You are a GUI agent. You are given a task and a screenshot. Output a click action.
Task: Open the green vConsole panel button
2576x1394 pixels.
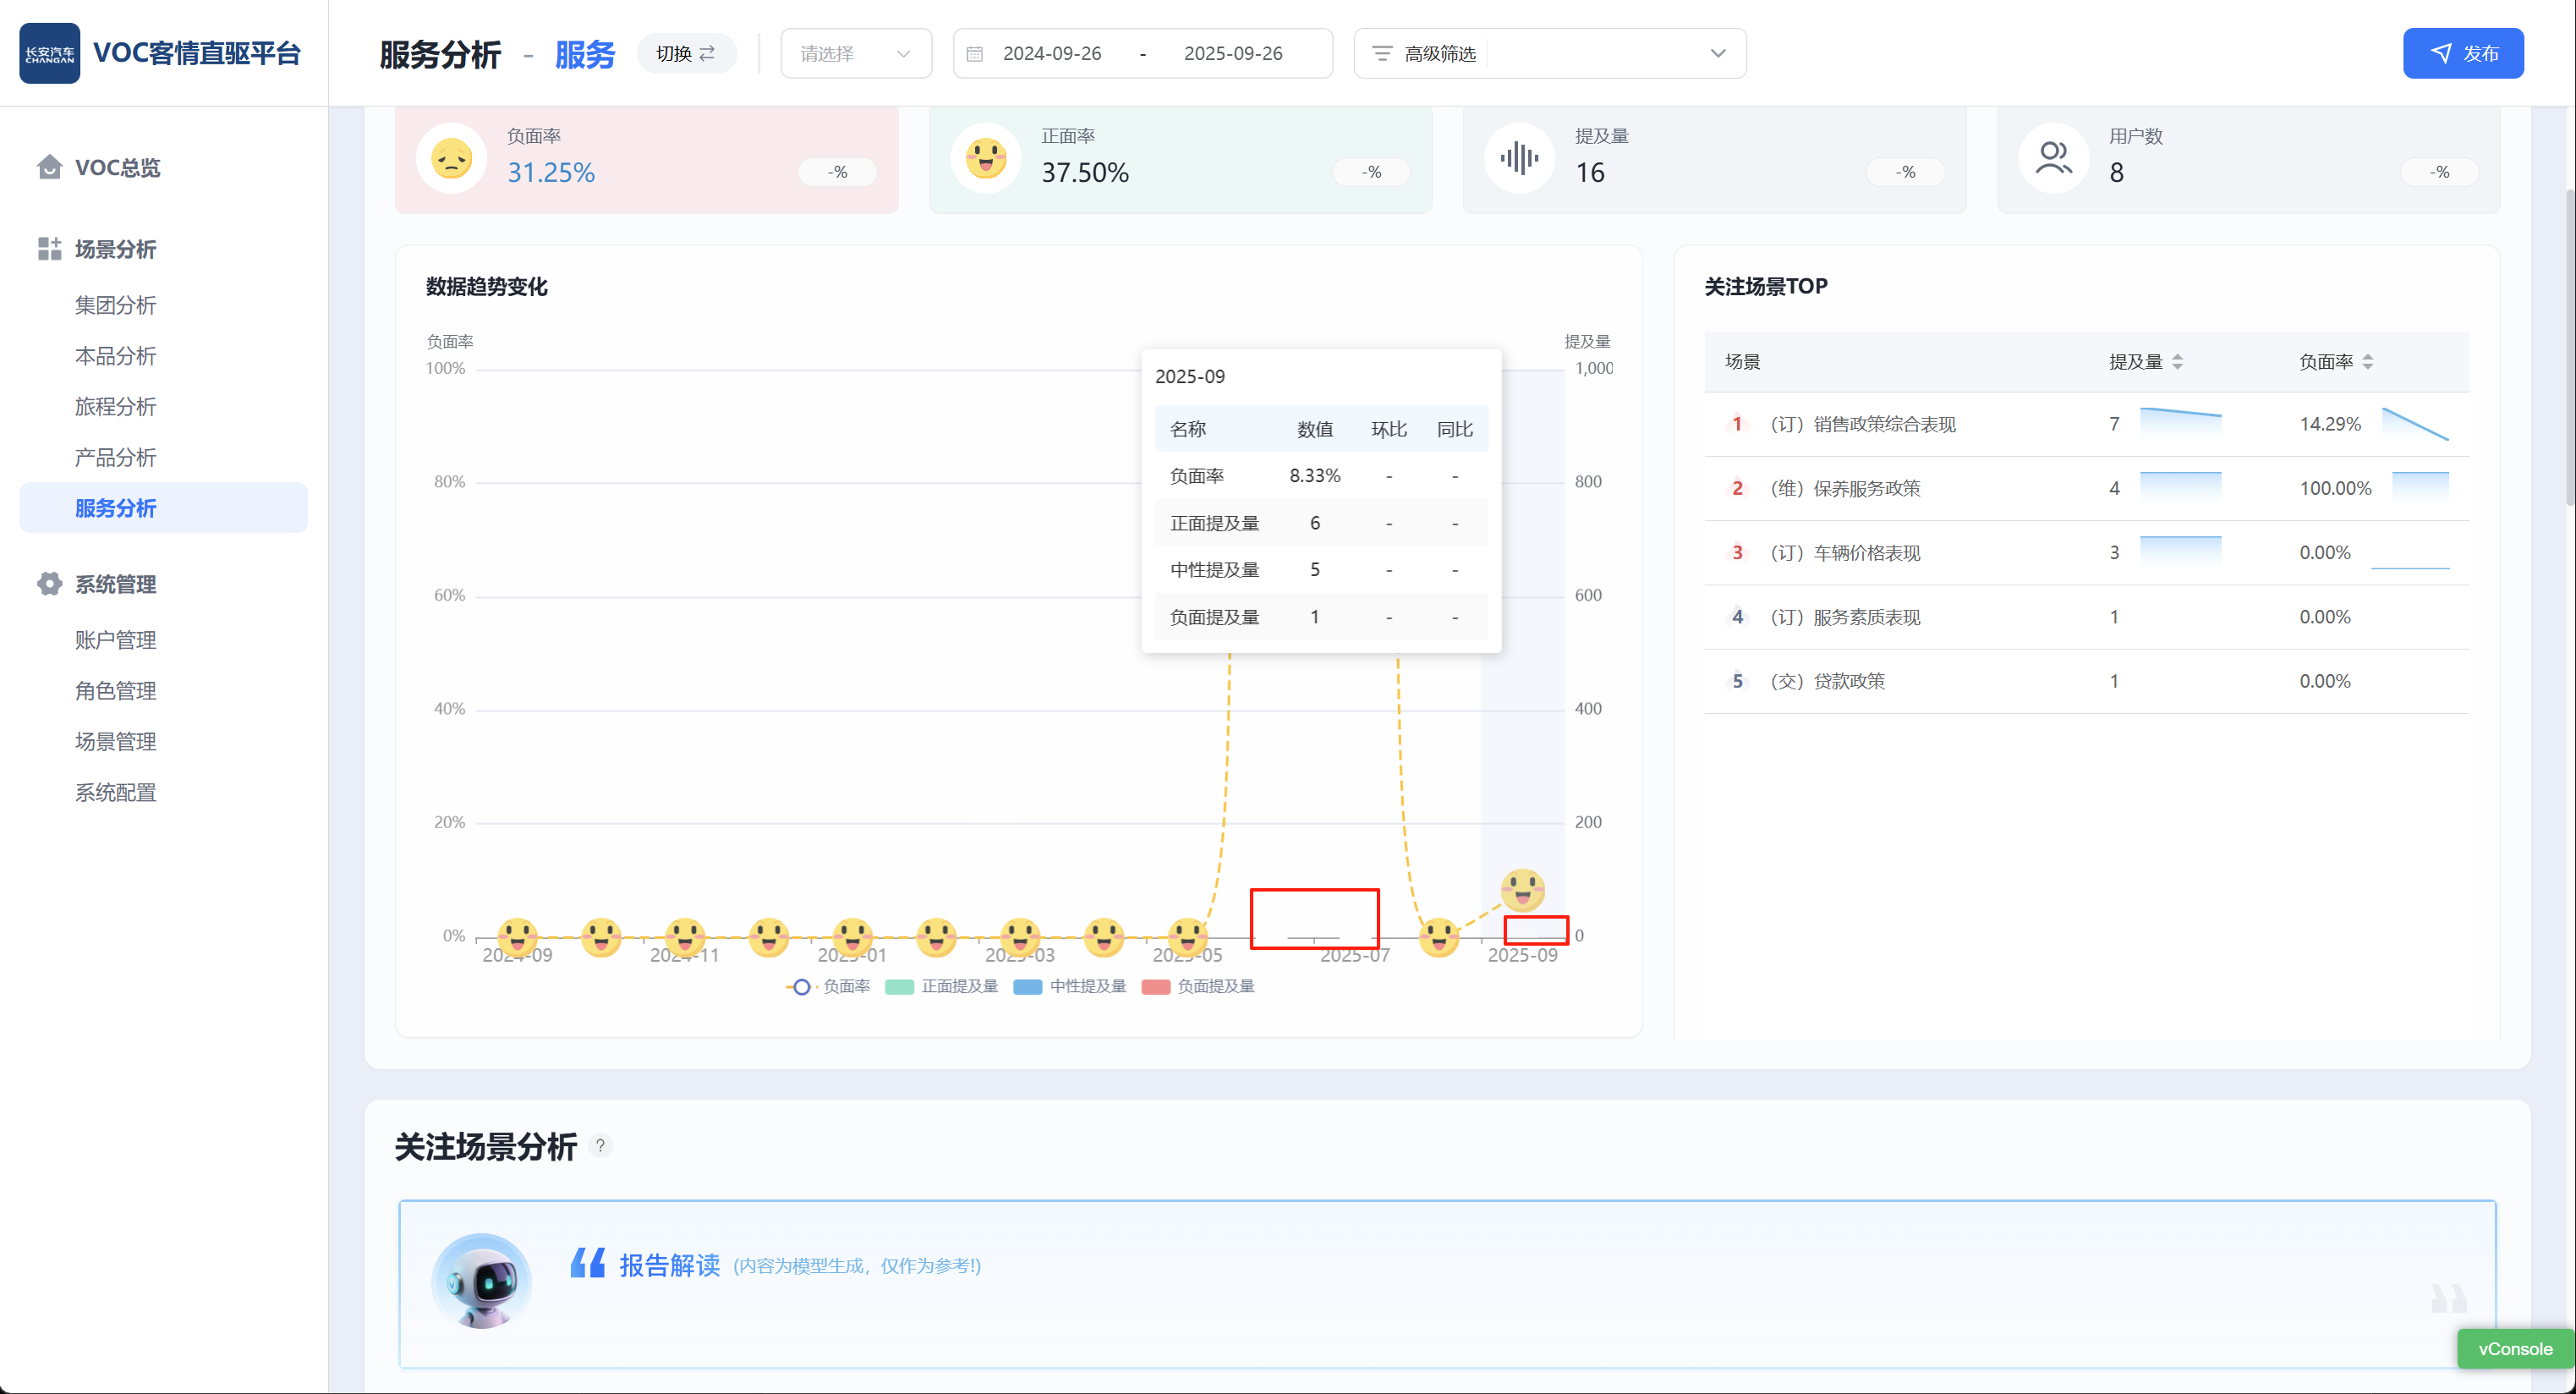pyautogui.click(x=2514, y=1349)
